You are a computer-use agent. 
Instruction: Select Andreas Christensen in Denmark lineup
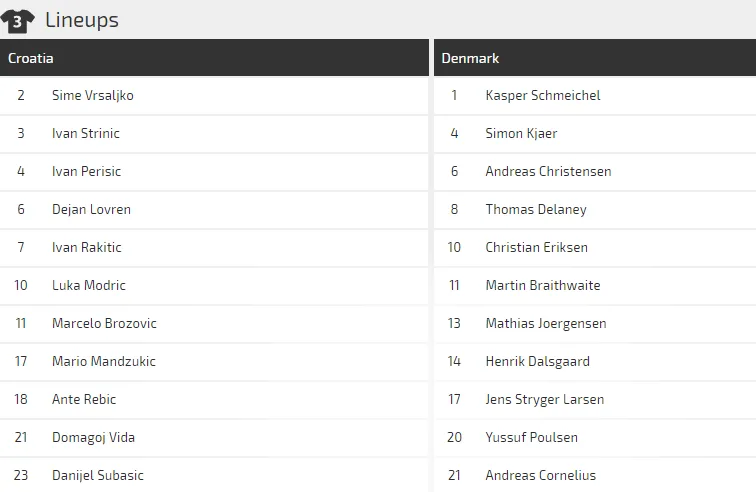(548, 171)
